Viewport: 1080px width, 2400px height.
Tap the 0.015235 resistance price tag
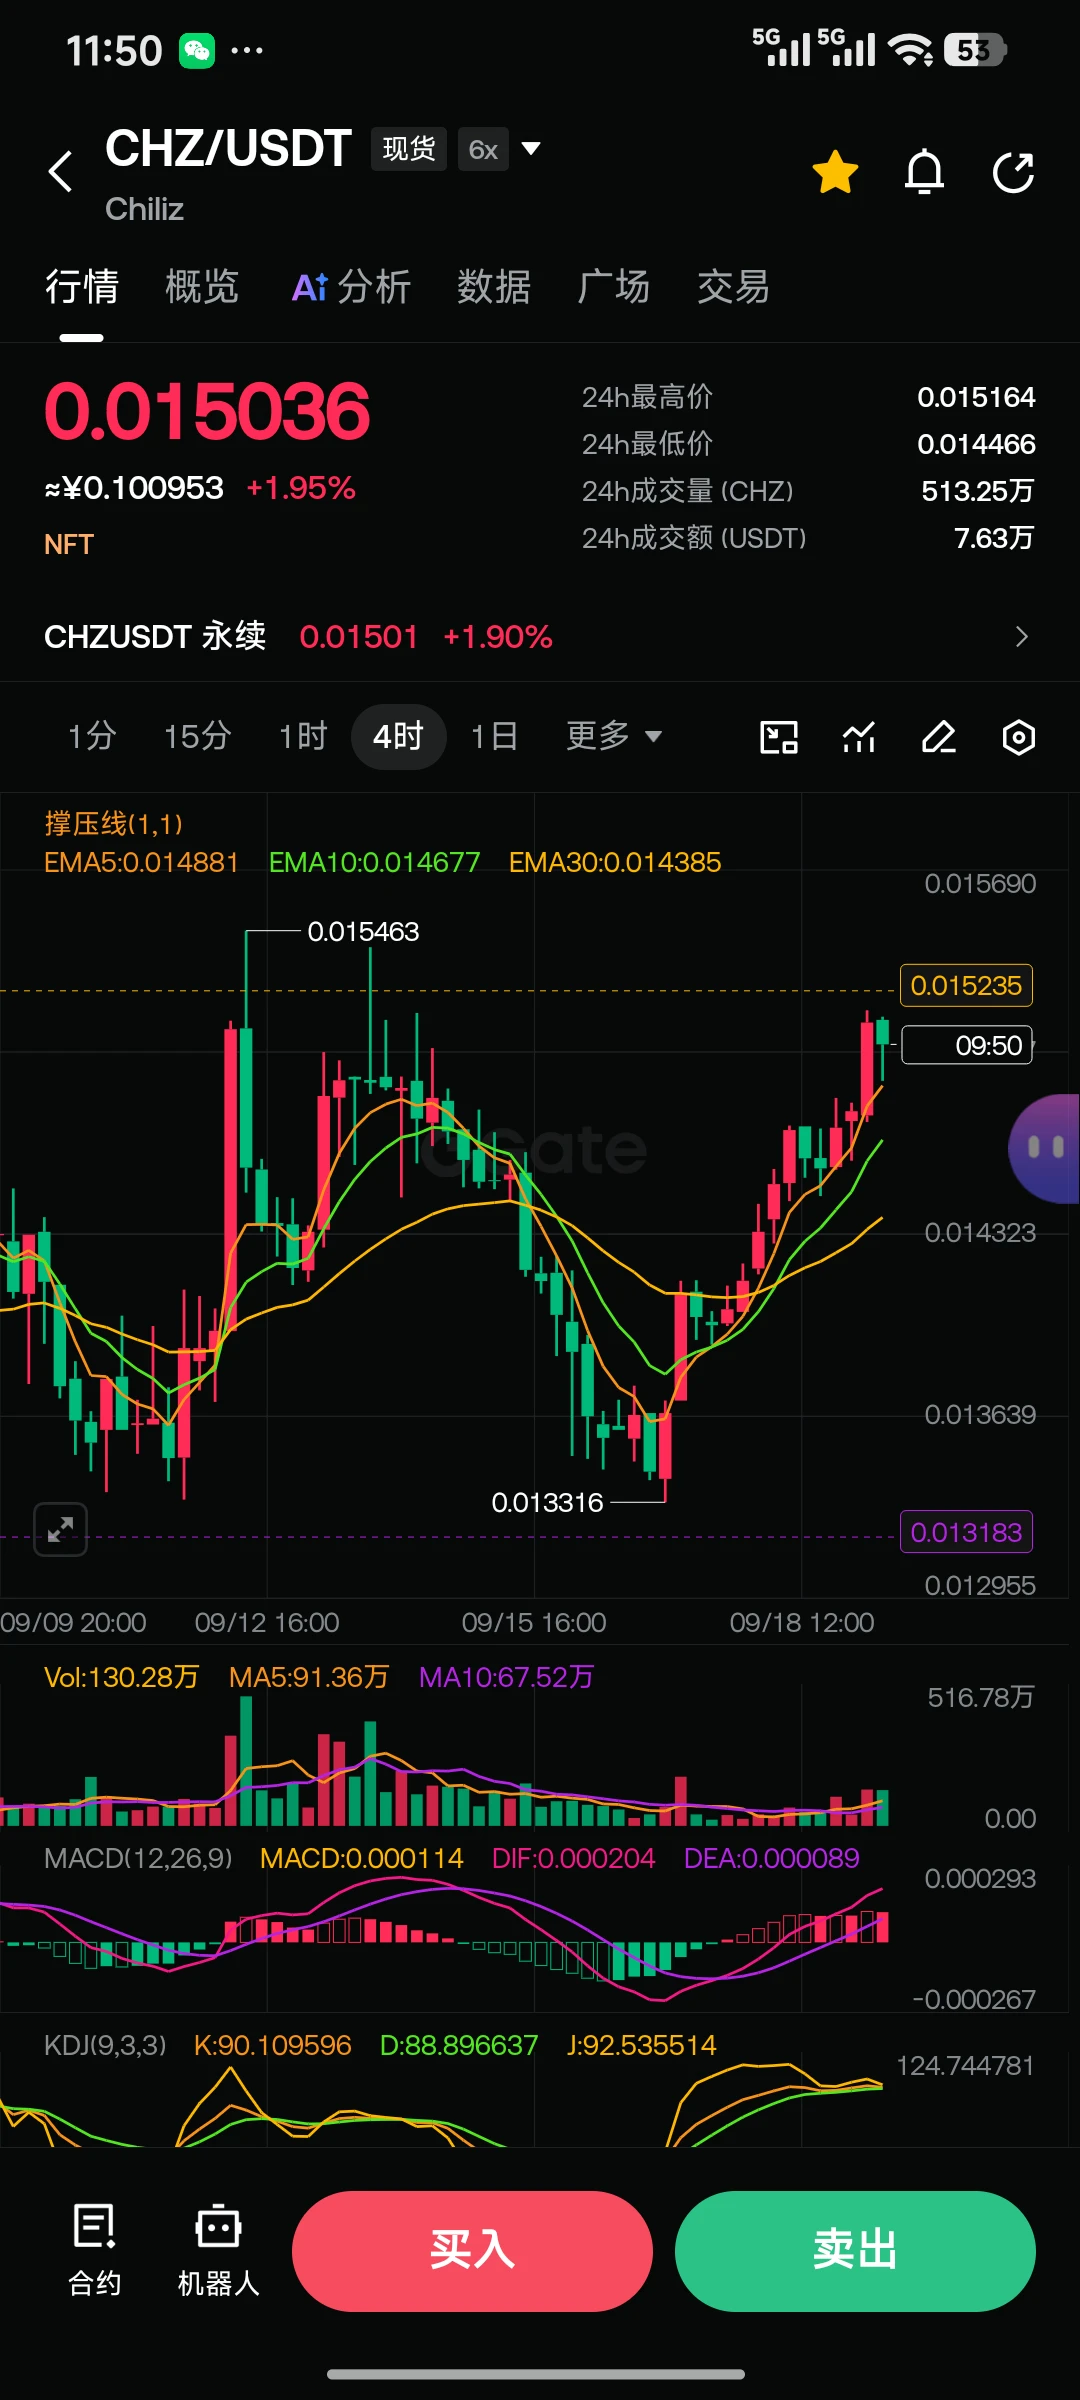pos(966,985)
